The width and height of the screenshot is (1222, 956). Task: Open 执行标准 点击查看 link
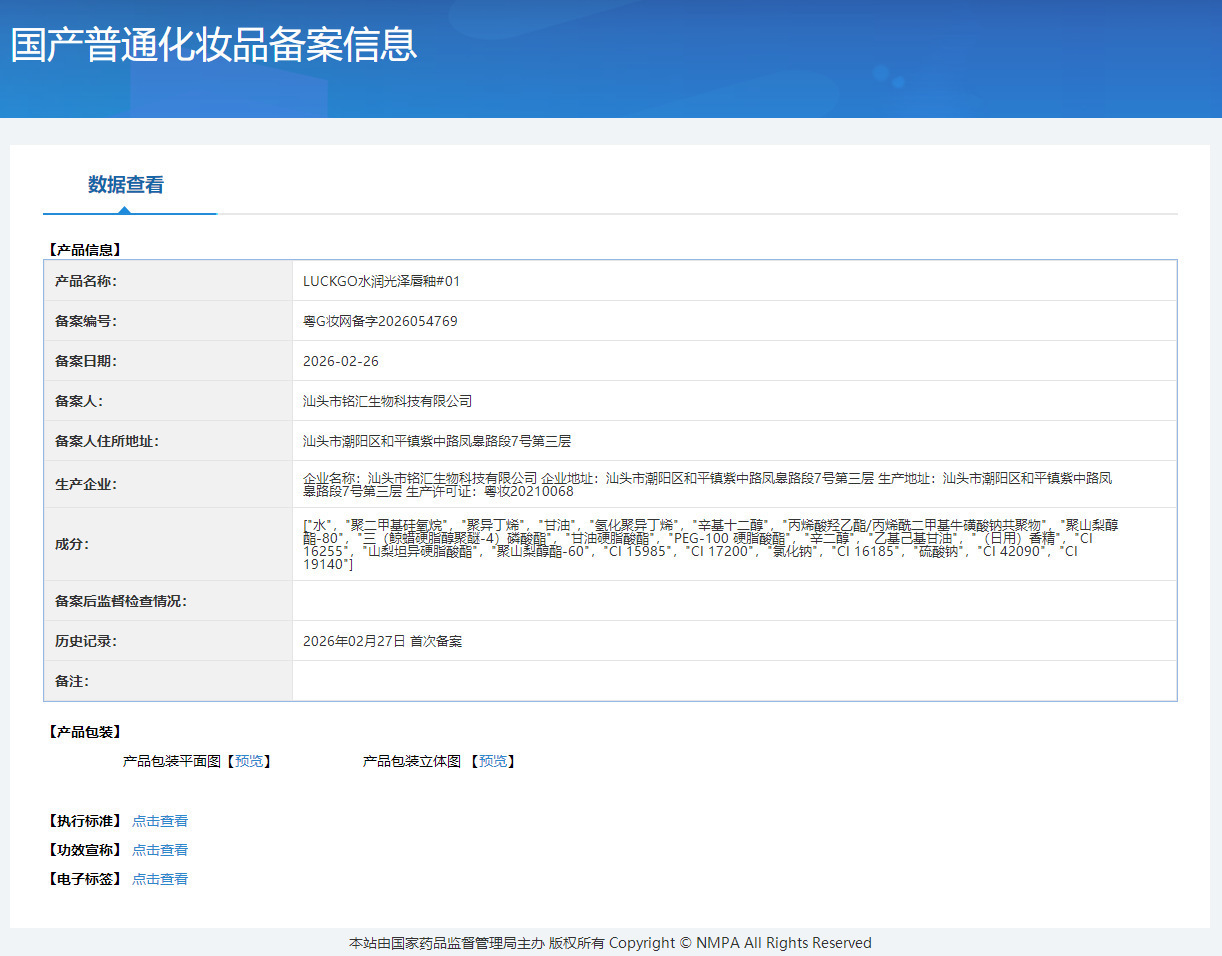[160, 821]
